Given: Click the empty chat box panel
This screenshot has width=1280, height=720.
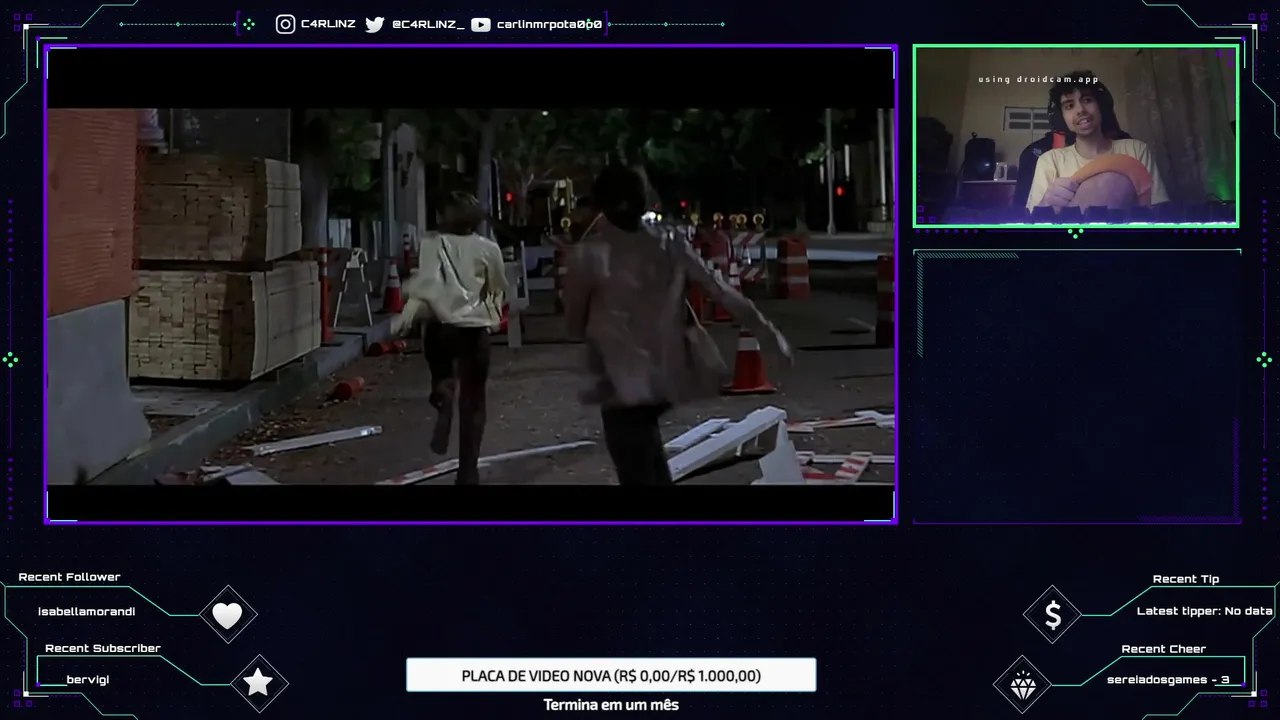Looking at the screenshot, I should point(1077,386).
